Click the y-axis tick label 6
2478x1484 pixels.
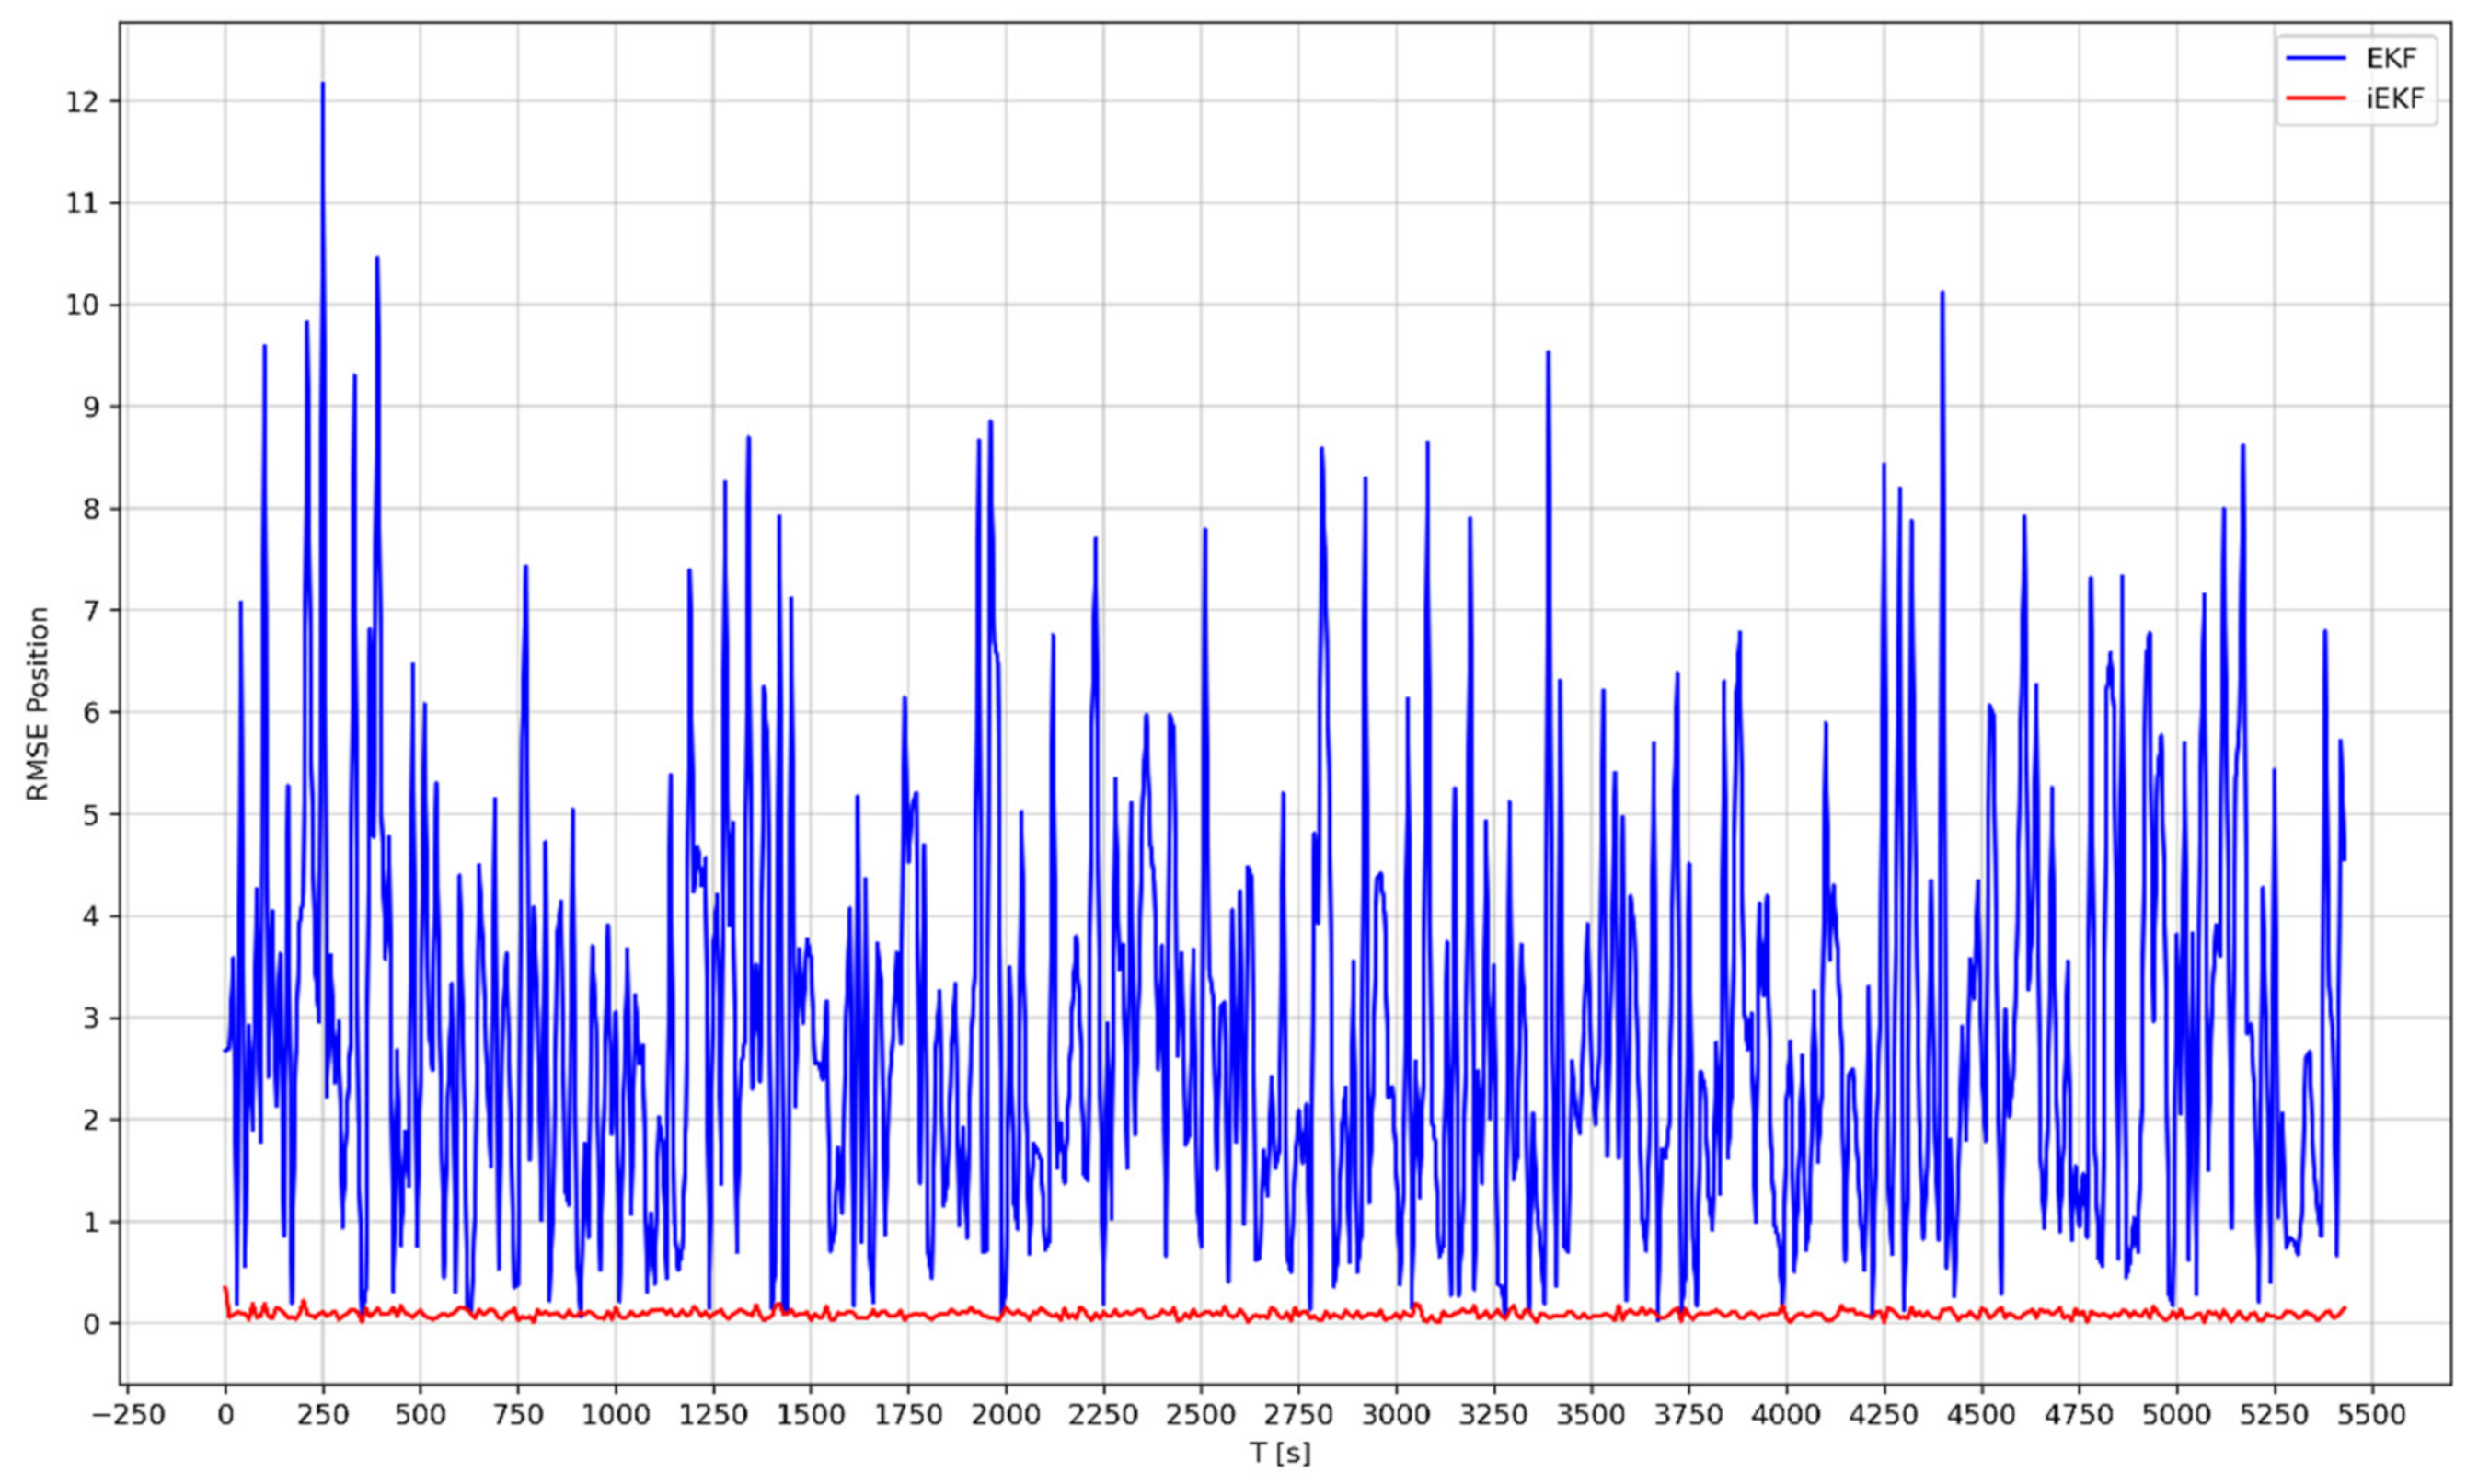coord(92,713)
